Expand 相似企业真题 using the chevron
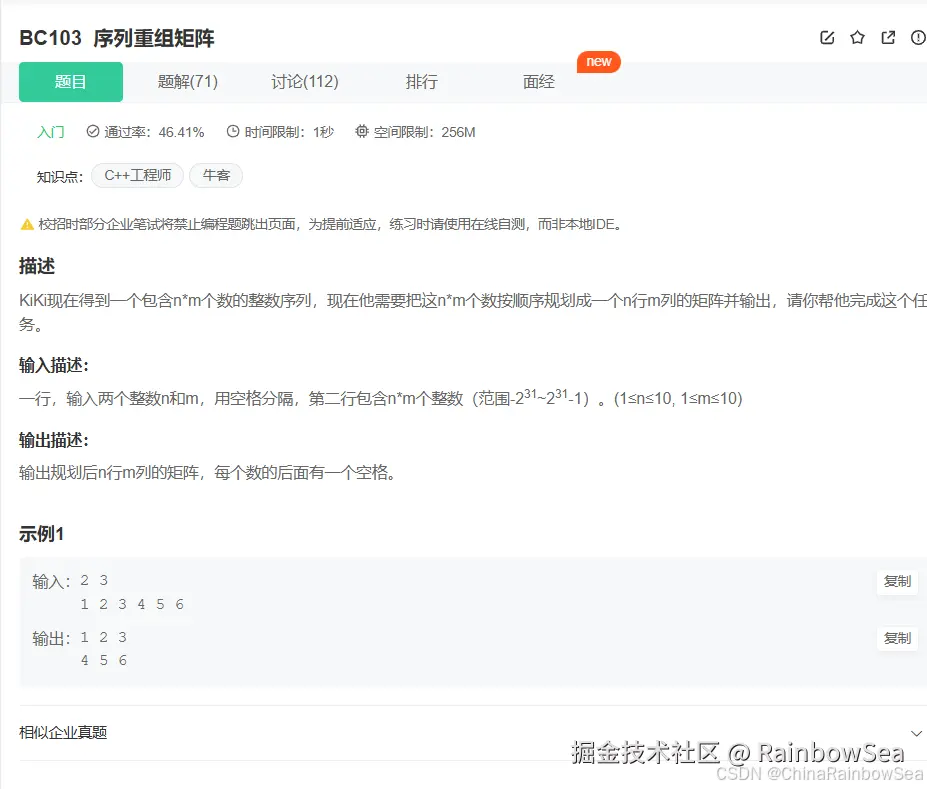The height and width of the screenshot is (789, 927). pos(916,733)
